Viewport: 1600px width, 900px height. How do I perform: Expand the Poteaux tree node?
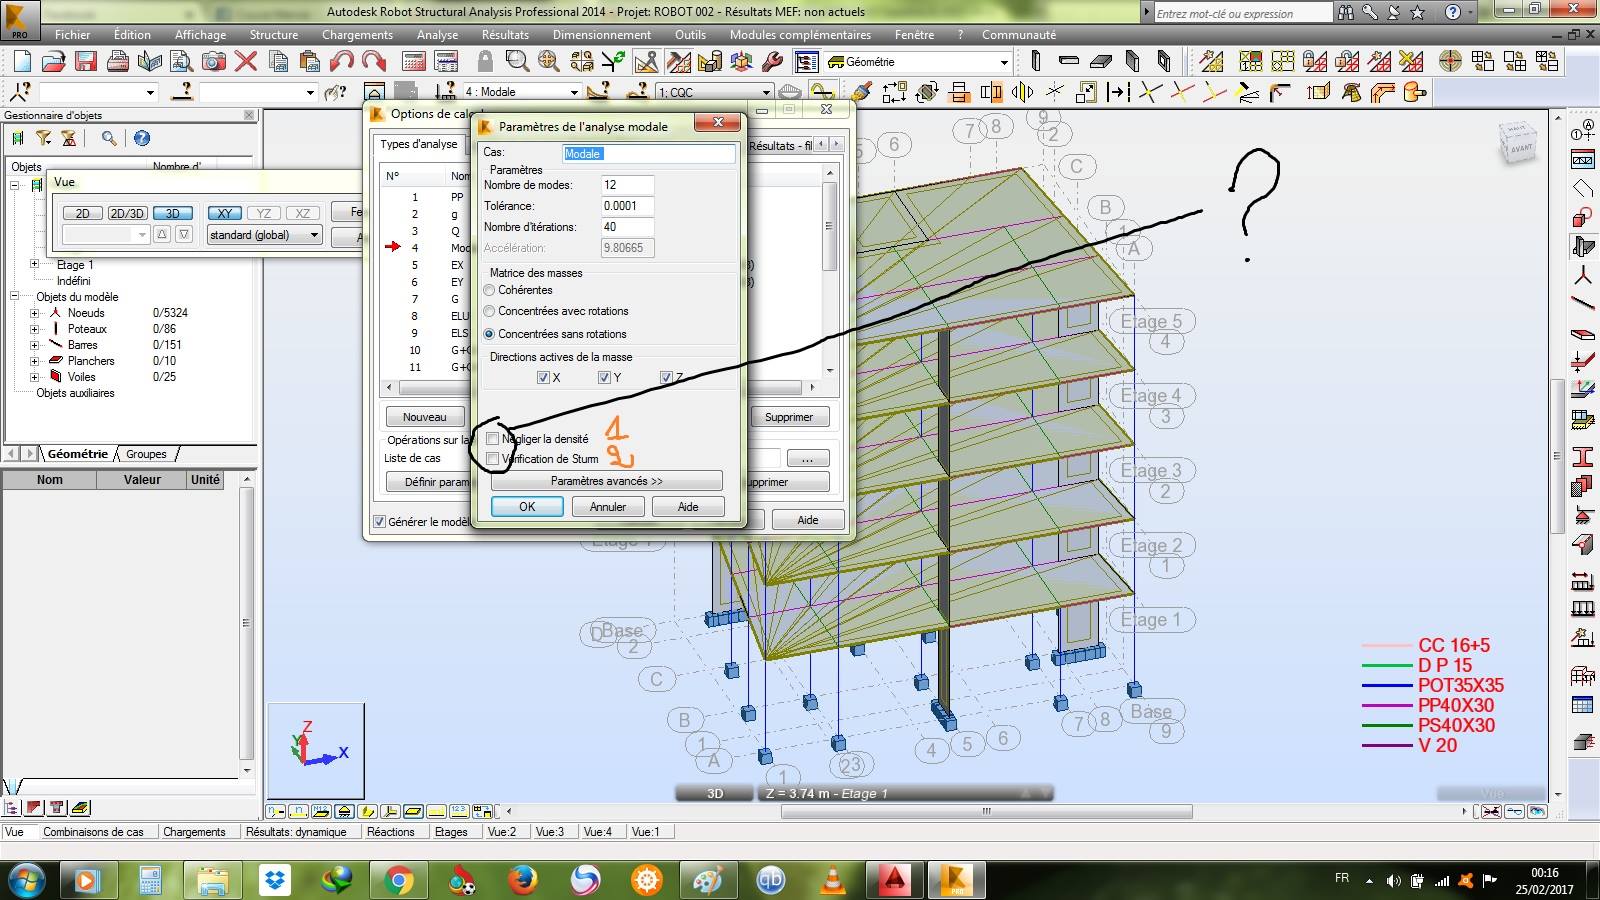click(x=34, y=329)
